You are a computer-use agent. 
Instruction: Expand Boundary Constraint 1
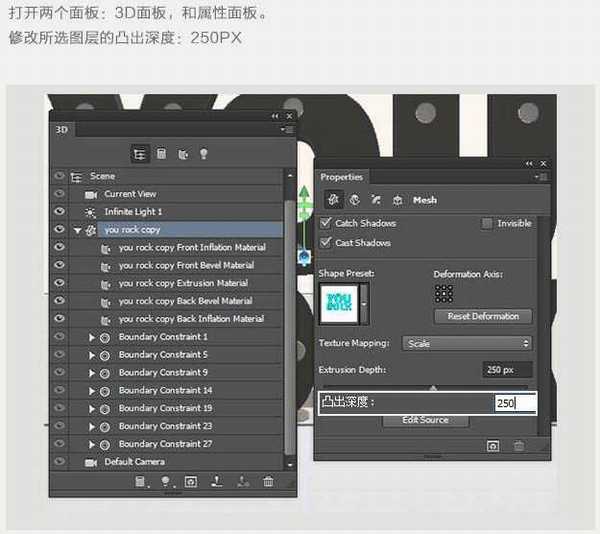point(92,337)
